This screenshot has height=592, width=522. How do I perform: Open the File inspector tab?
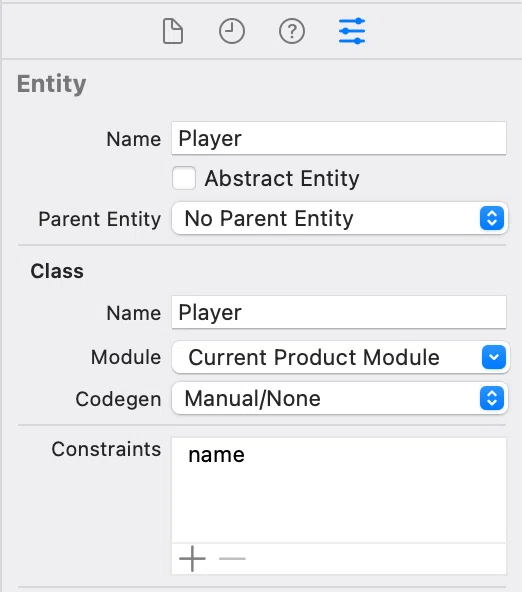tap(173, 32)
